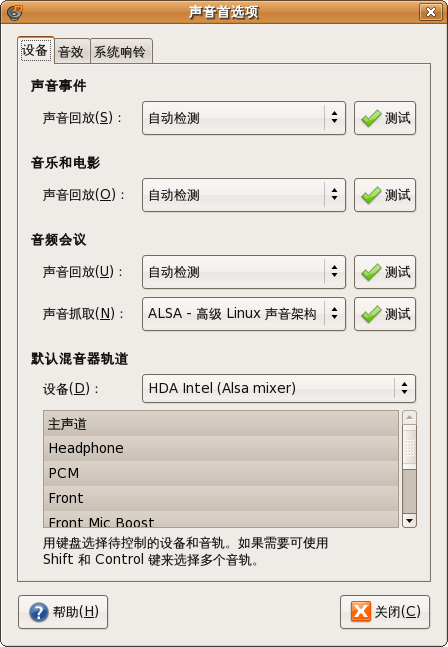This screenshot has width=448, height=647.
Task: Open the 声音回放(U) audio conference dropdown
Action: click(244, 272)
